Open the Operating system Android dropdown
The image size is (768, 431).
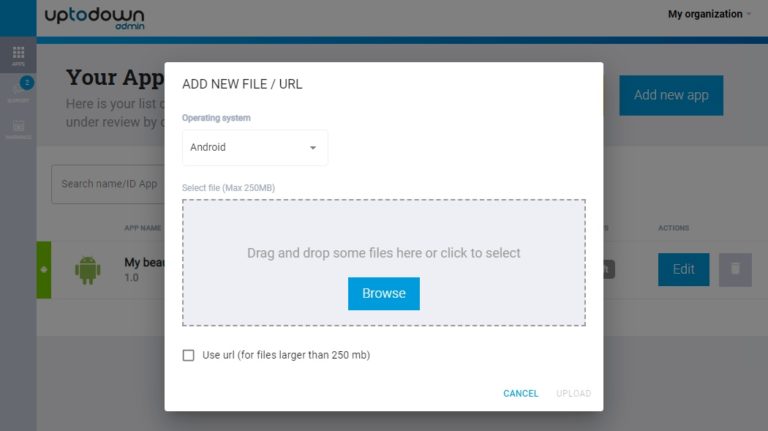254,147
